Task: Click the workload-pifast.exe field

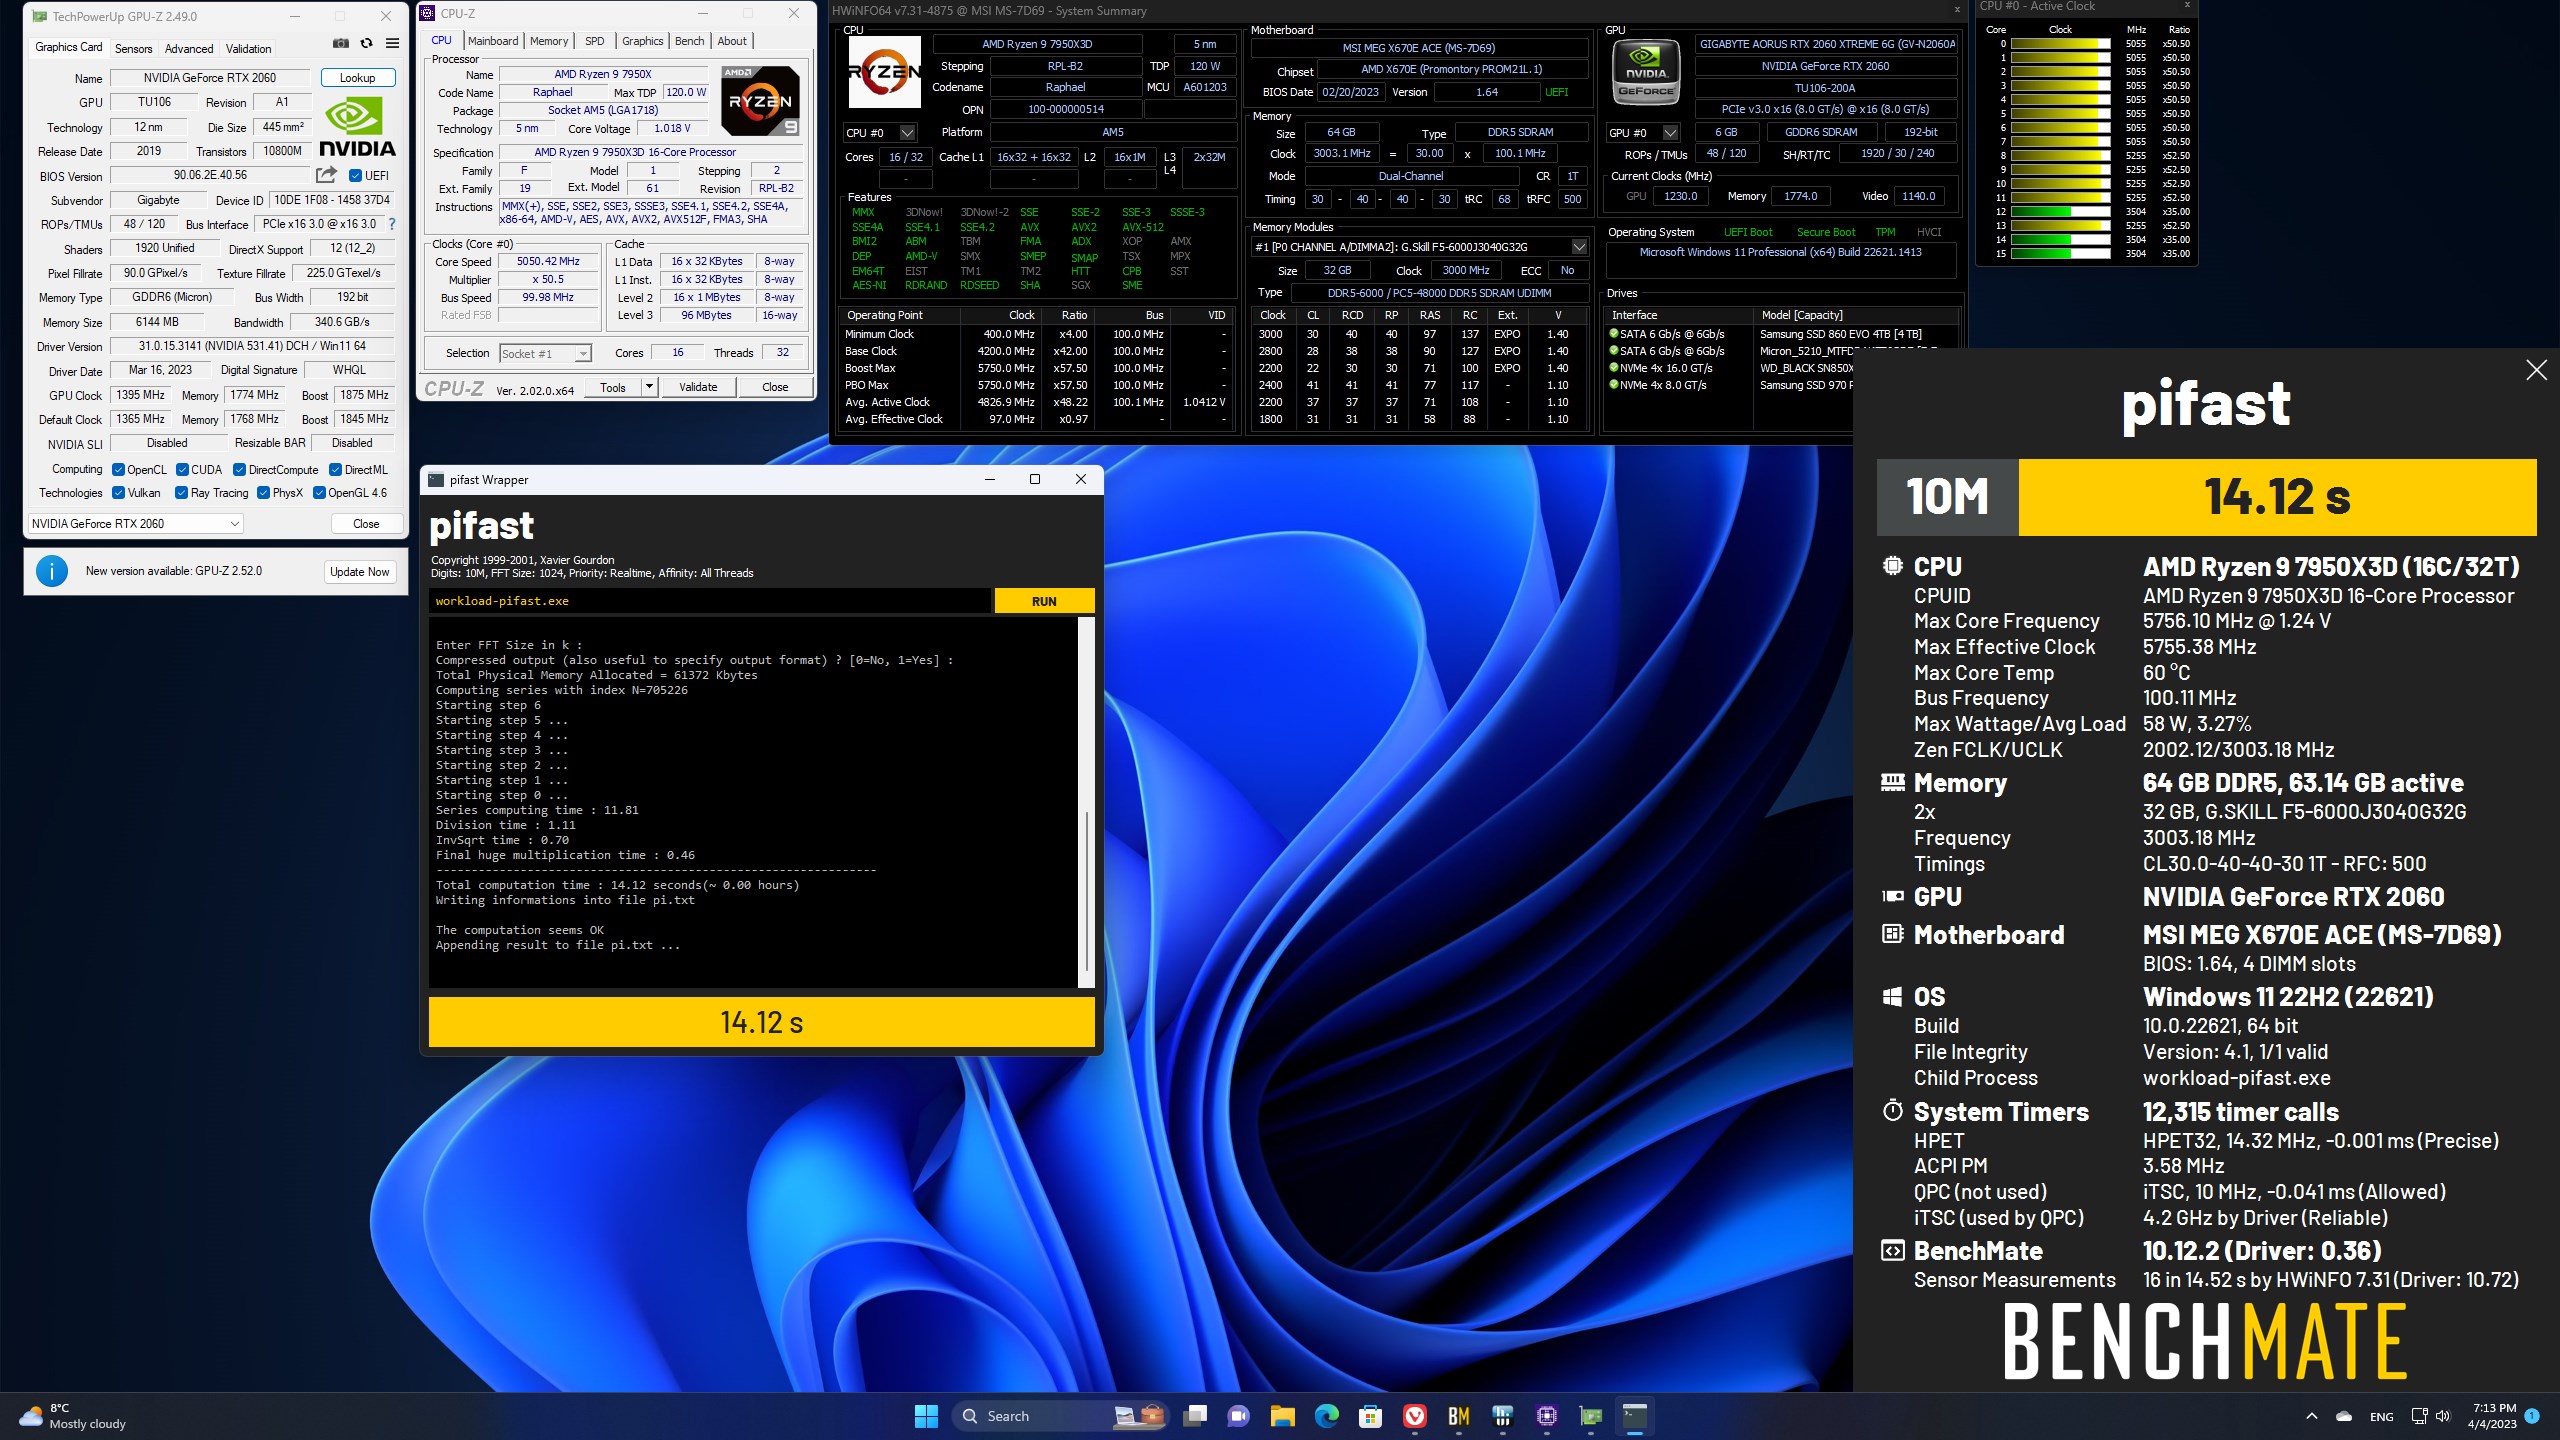Action: [710, 601]
